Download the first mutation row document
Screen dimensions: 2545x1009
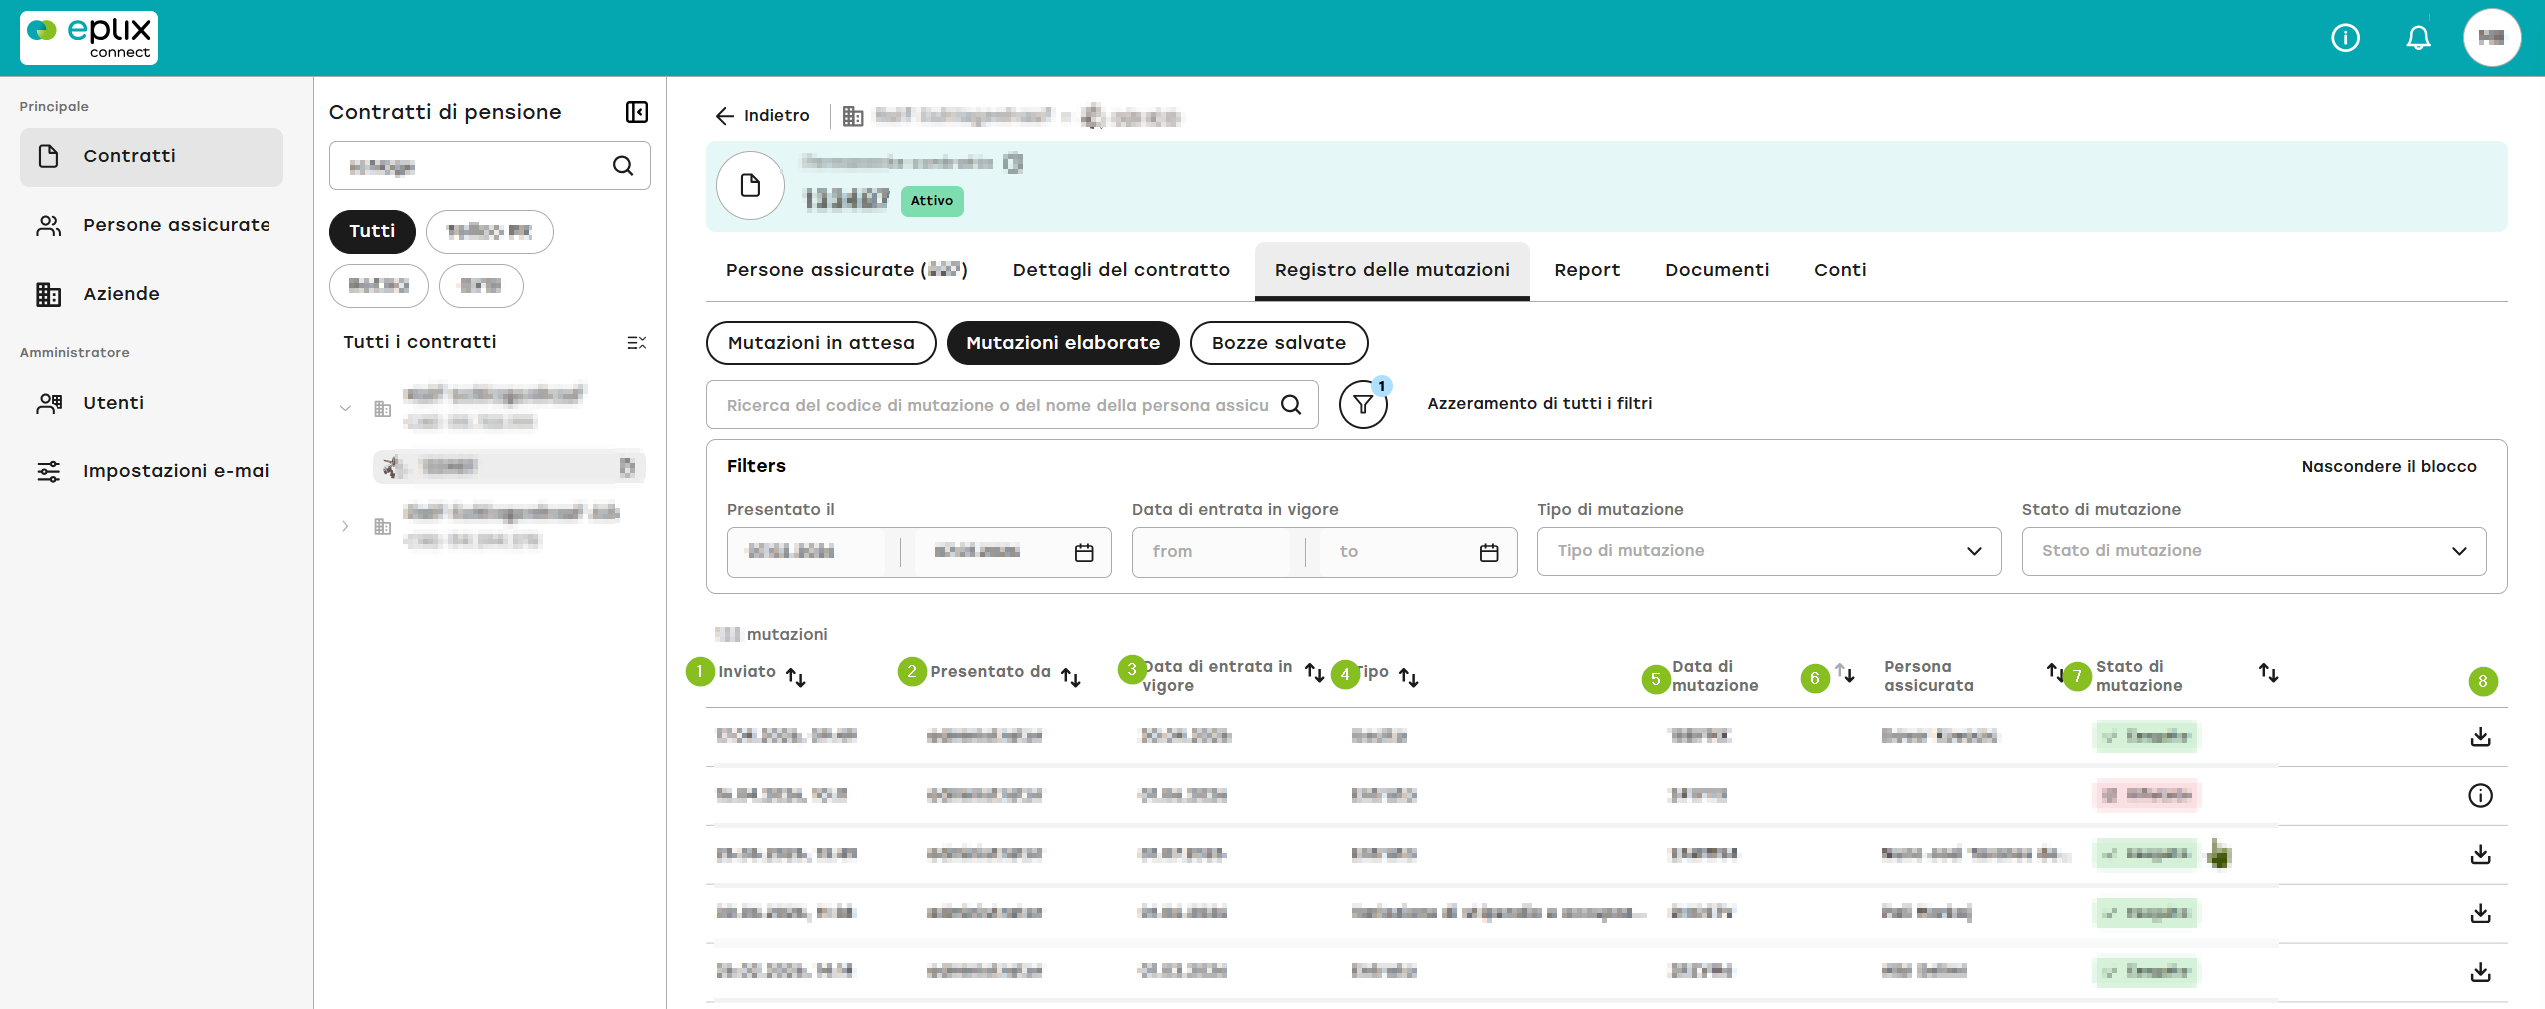pos(2480,737)
